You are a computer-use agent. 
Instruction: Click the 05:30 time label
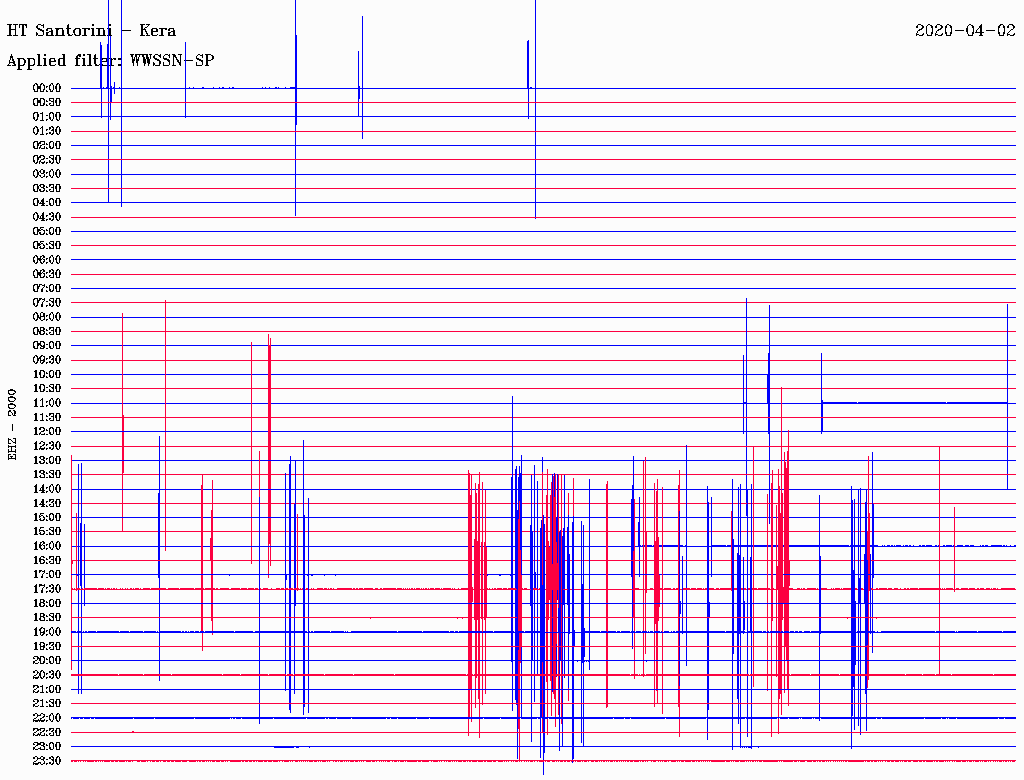pyautogui.click(x=47, y=246)
